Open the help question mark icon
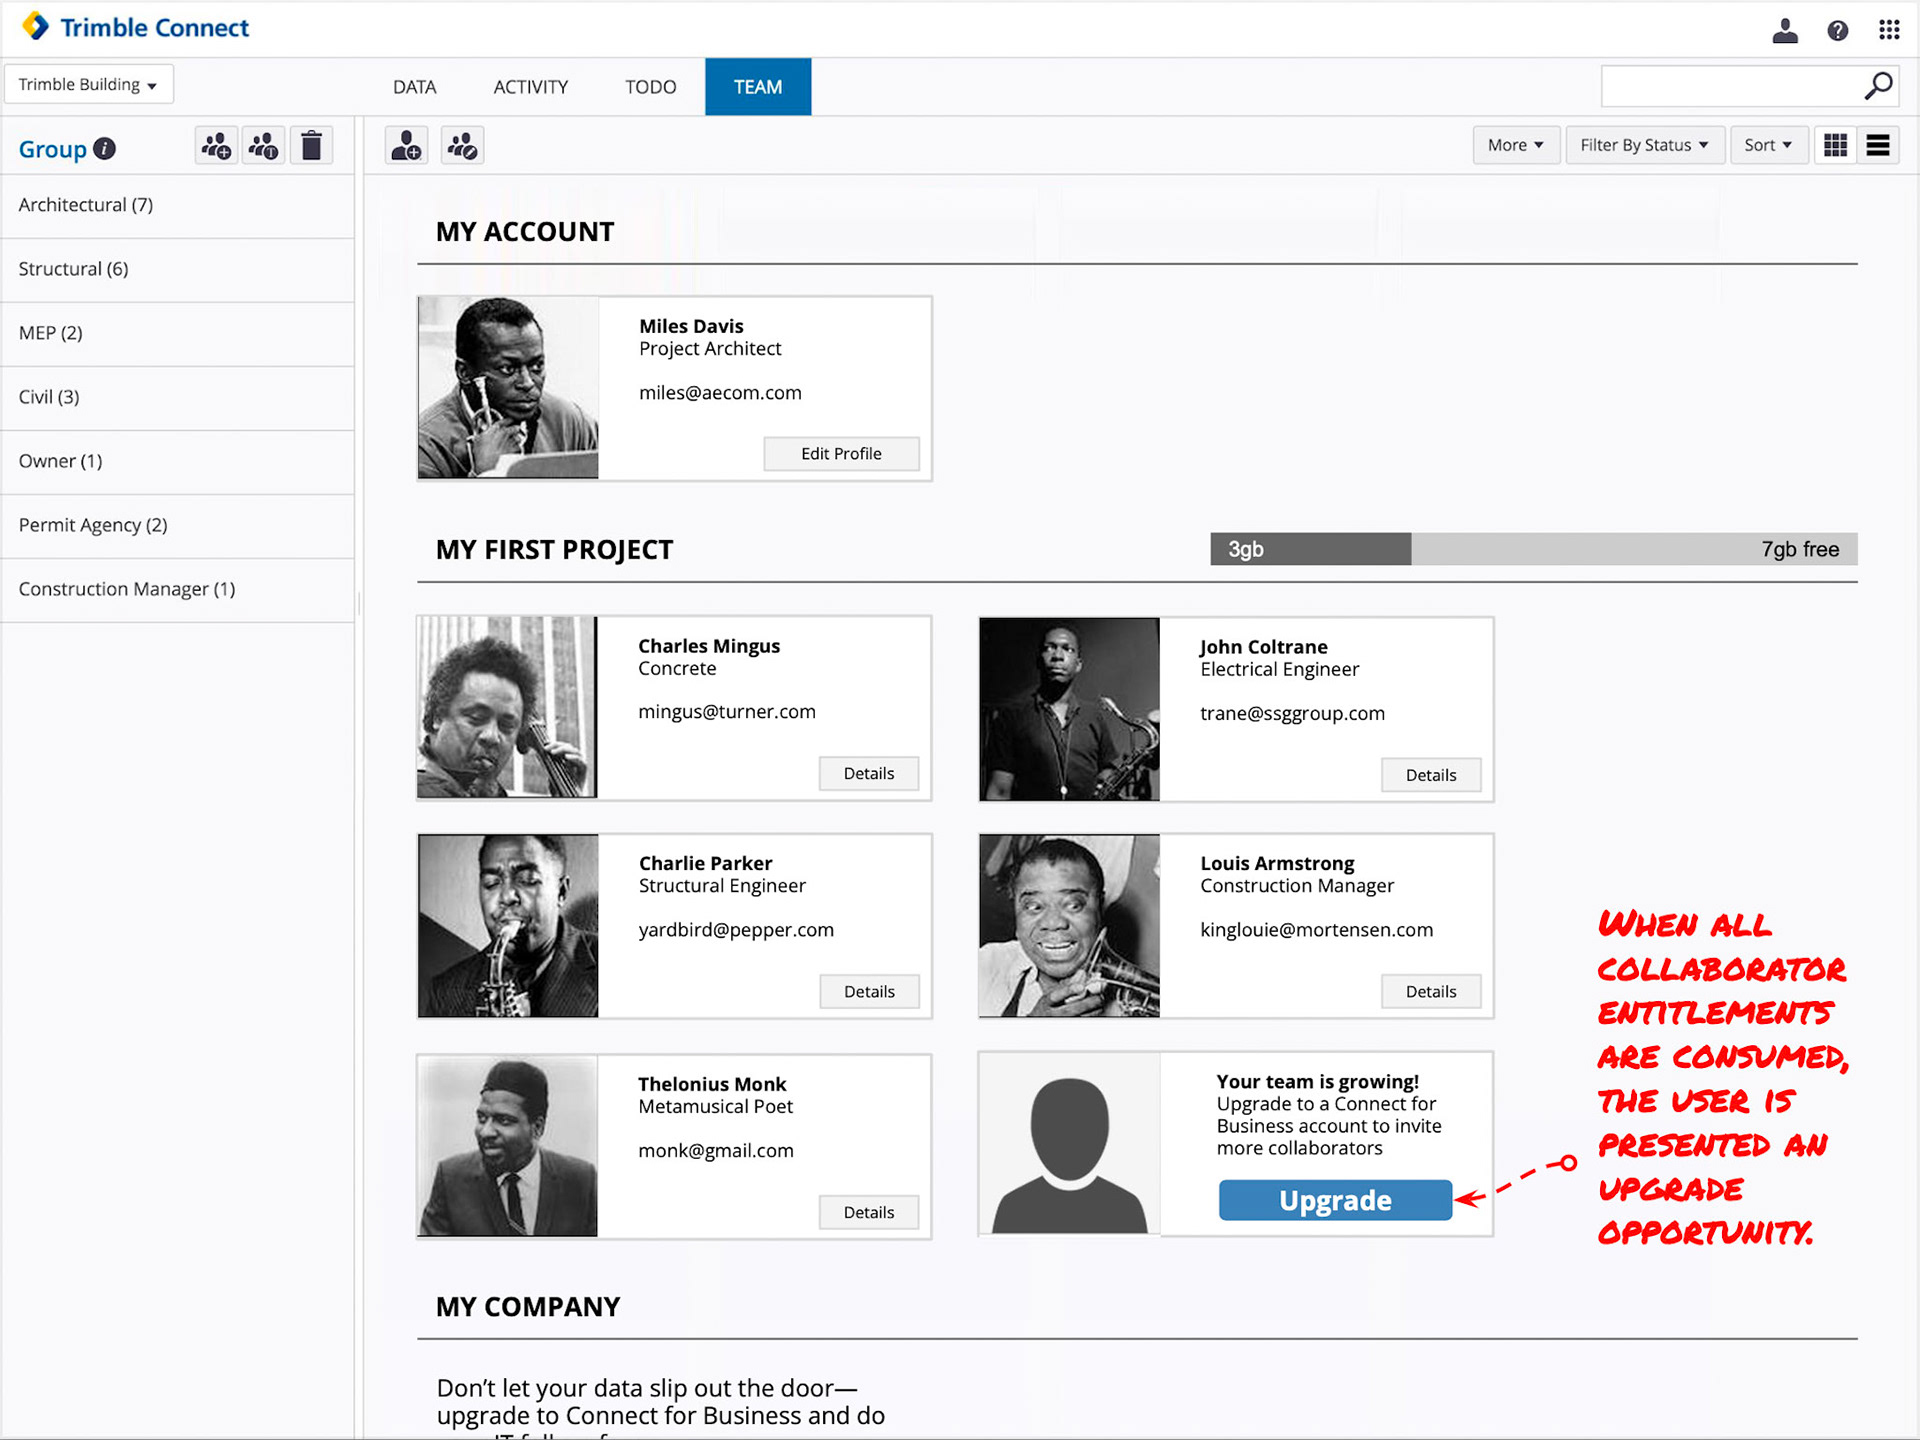This screenshot has width=1920, height=1440. [1837, 30]
